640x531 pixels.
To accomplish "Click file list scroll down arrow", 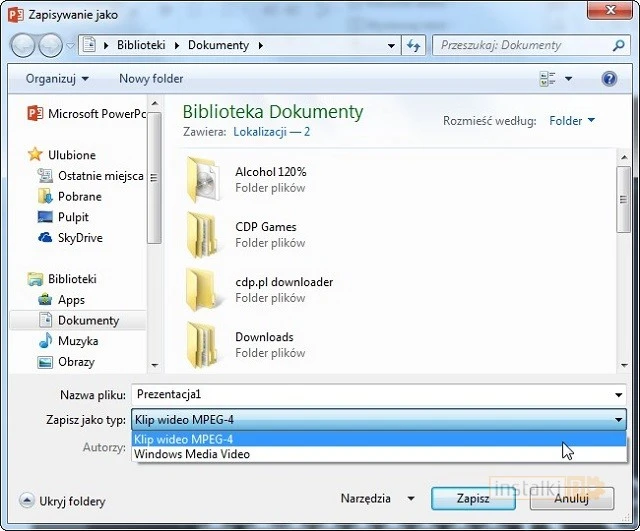I will pos(624,365).
